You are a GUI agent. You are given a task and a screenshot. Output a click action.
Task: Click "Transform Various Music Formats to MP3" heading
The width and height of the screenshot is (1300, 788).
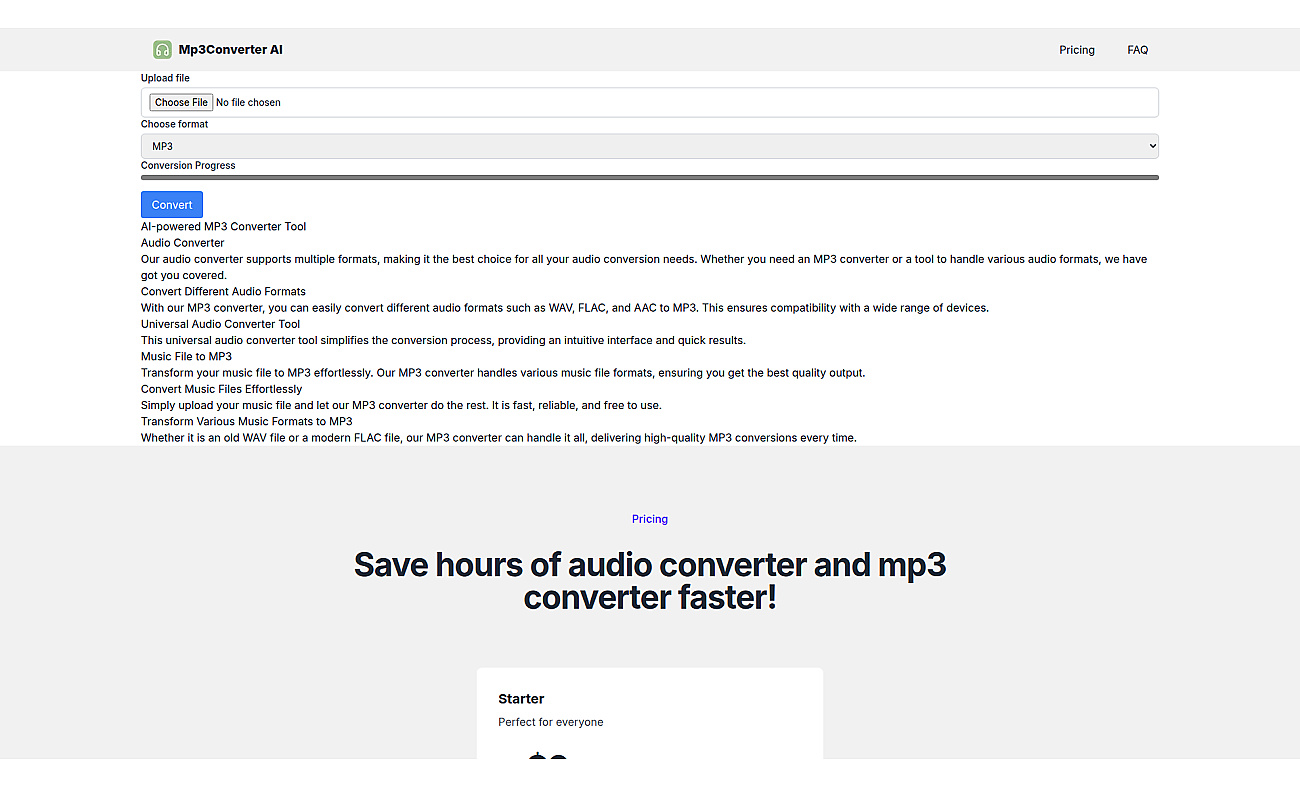click(x=247, y=422)
